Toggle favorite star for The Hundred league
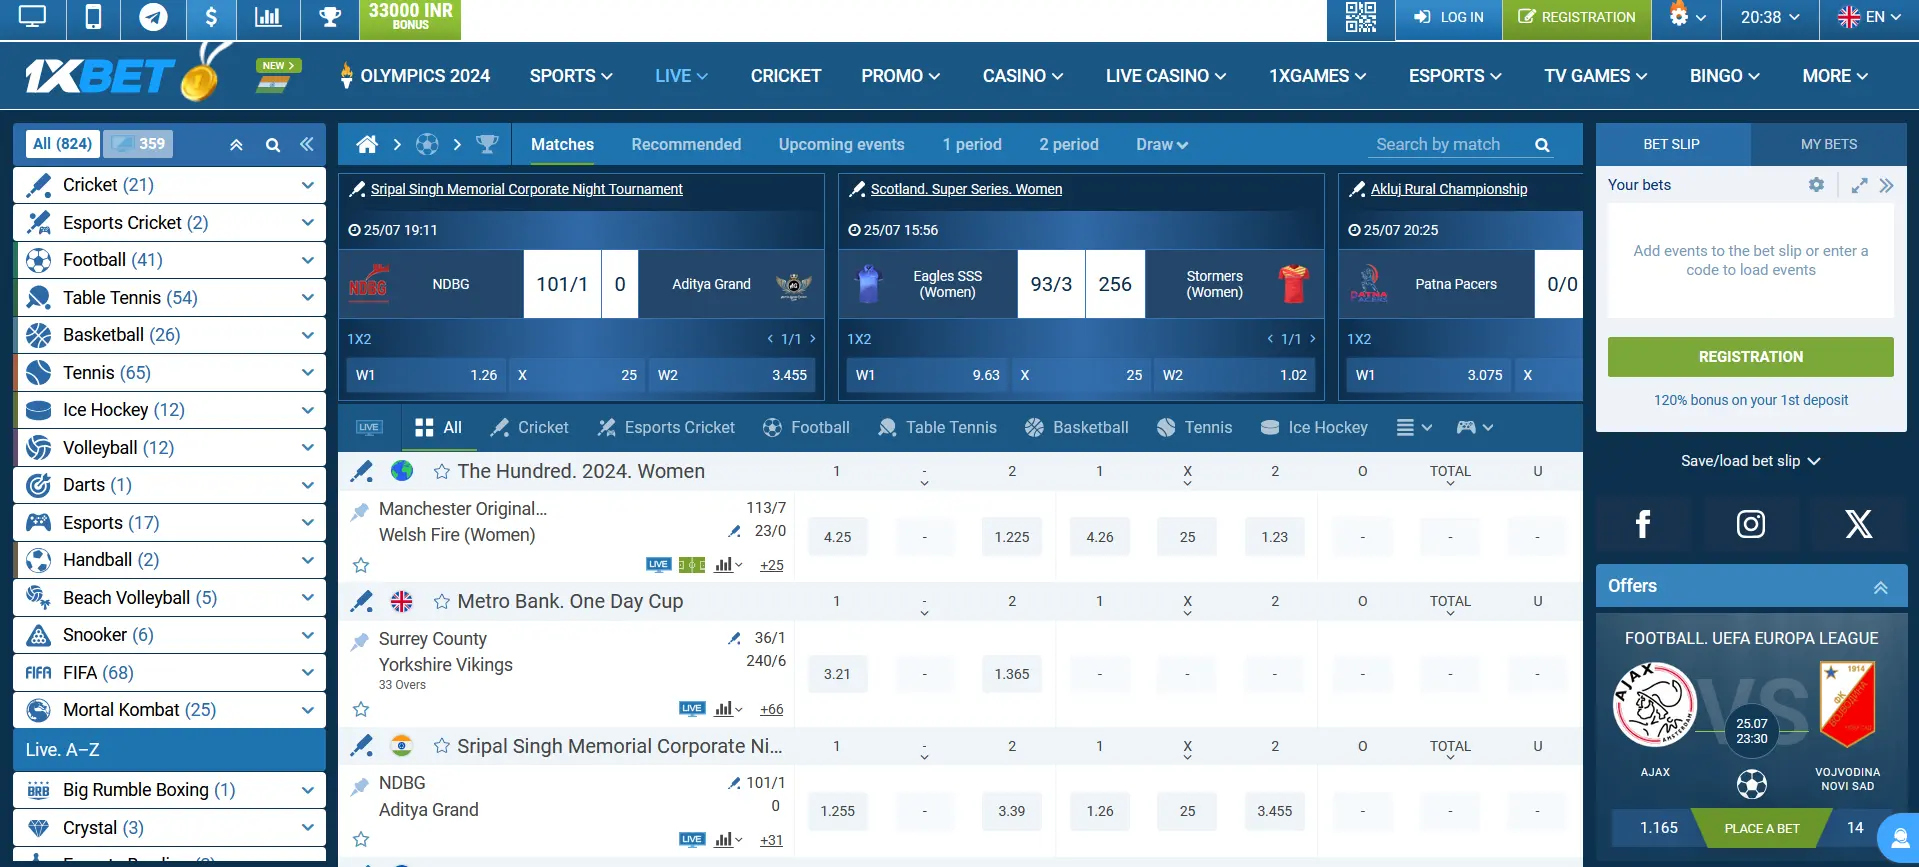The width and height of the screenshot is (1919, 867). [x=441, y=471]
